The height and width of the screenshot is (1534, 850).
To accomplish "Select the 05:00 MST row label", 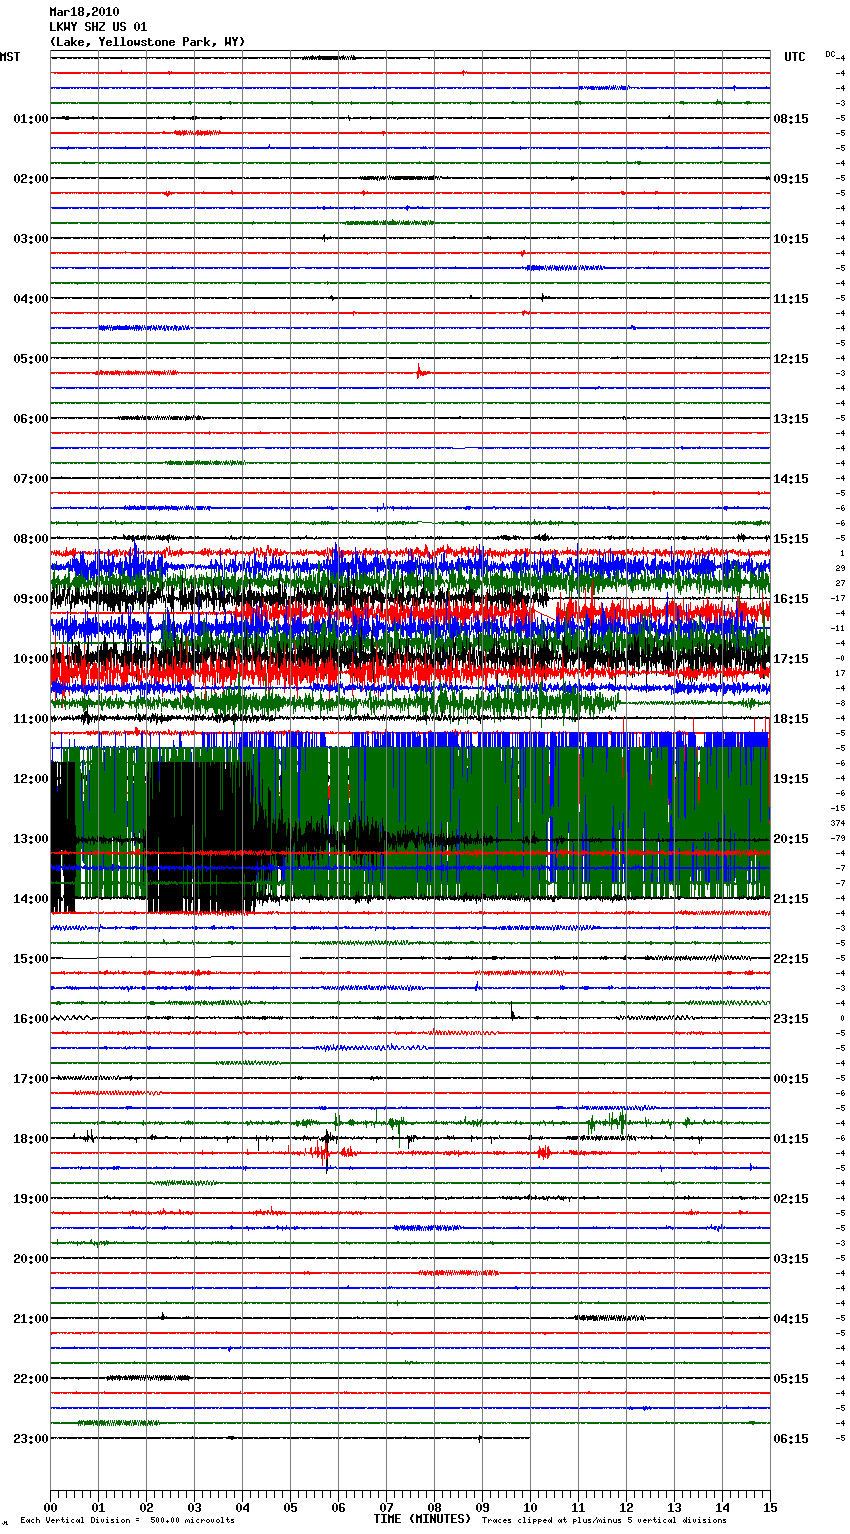I will click(31, 359).
